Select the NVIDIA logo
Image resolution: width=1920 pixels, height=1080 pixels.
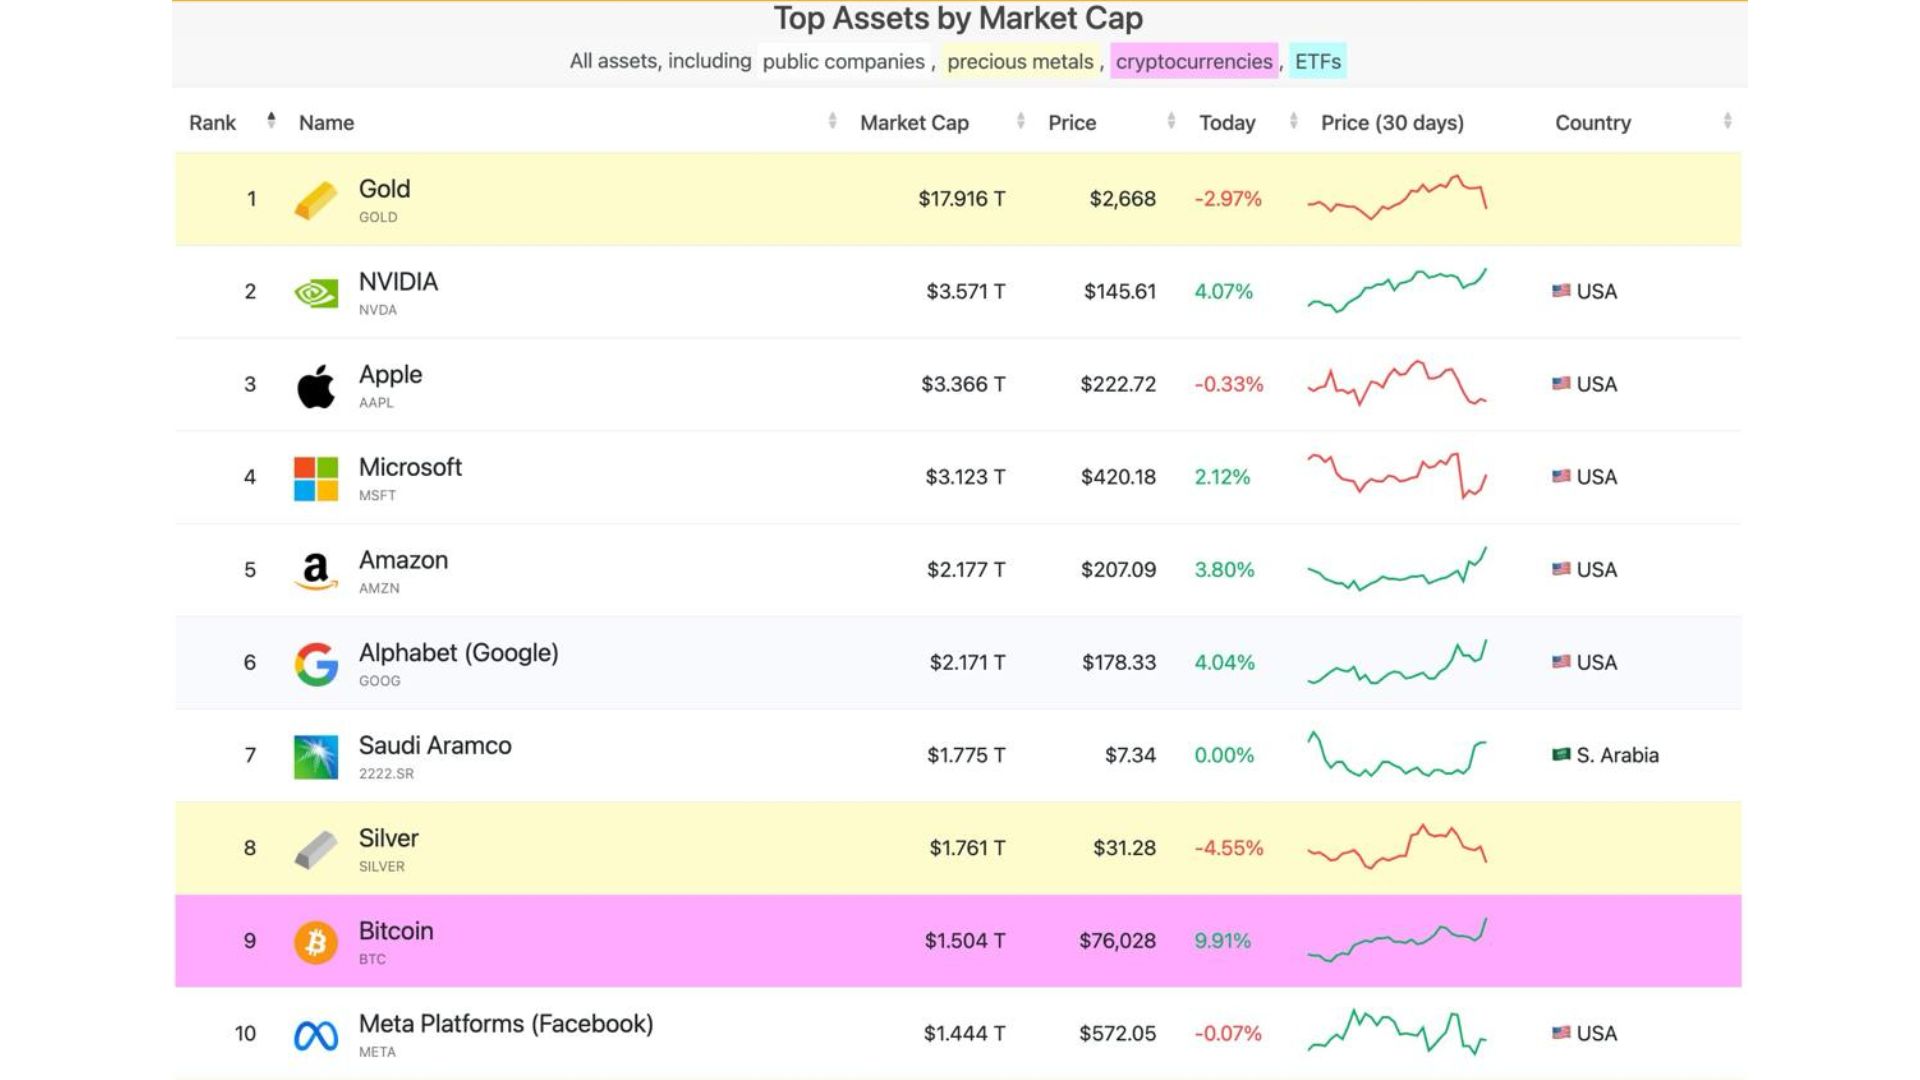(x=315, y=291)
